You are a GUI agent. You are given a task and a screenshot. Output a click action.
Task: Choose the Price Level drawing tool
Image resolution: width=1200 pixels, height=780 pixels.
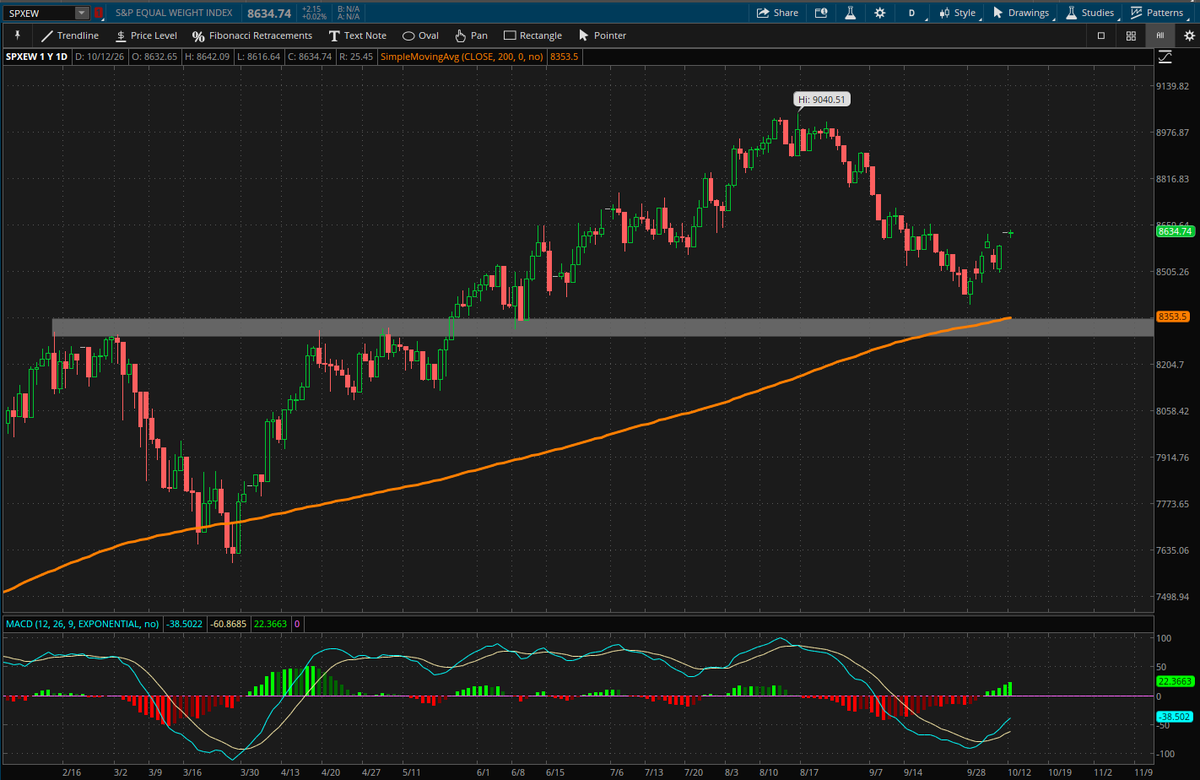pos(146,36)
